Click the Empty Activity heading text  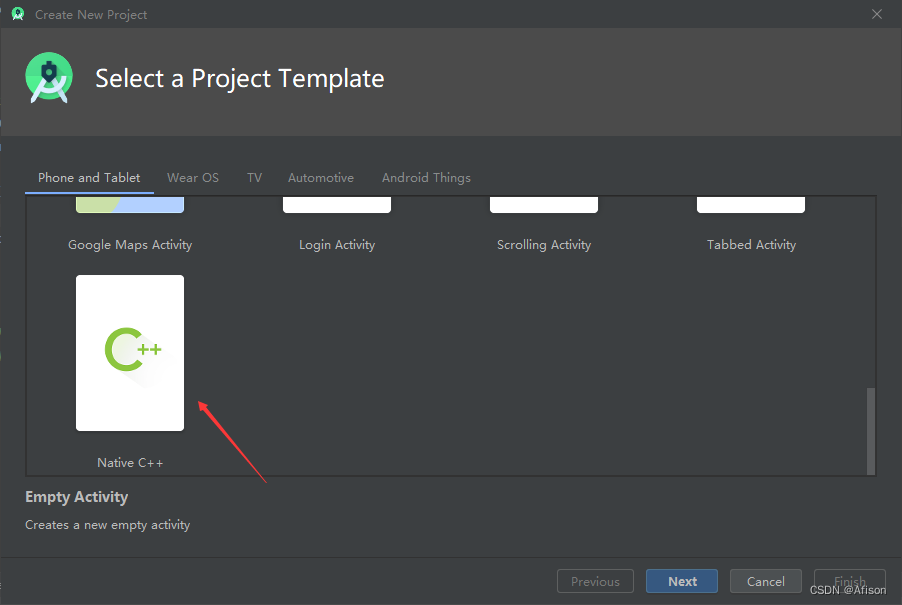(77, 497)
